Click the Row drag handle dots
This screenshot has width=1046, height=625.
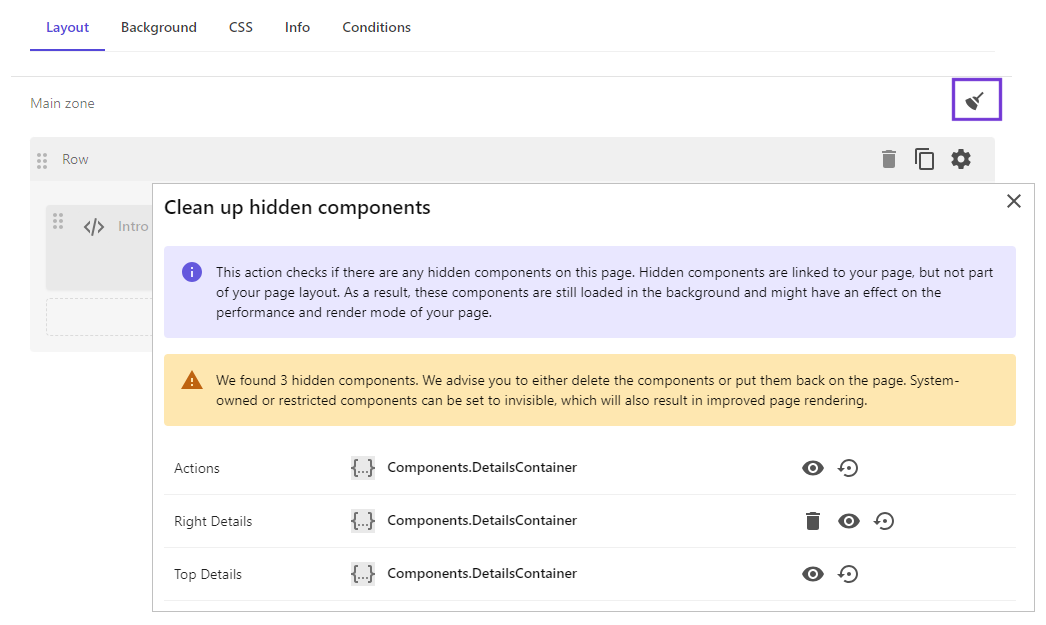41,158
